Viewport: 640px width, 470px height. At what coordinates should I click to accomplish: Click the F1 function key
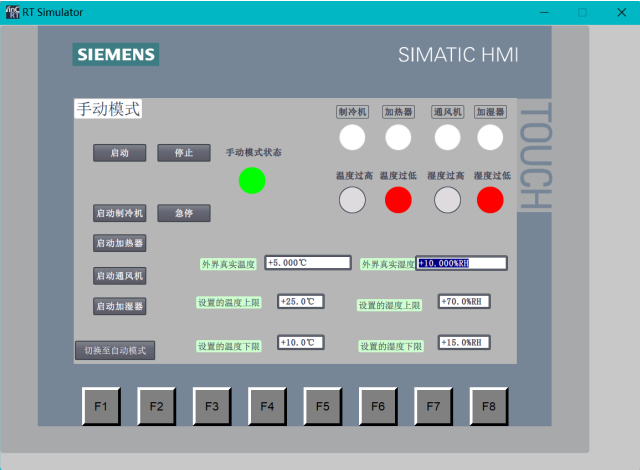coord(101,406)
